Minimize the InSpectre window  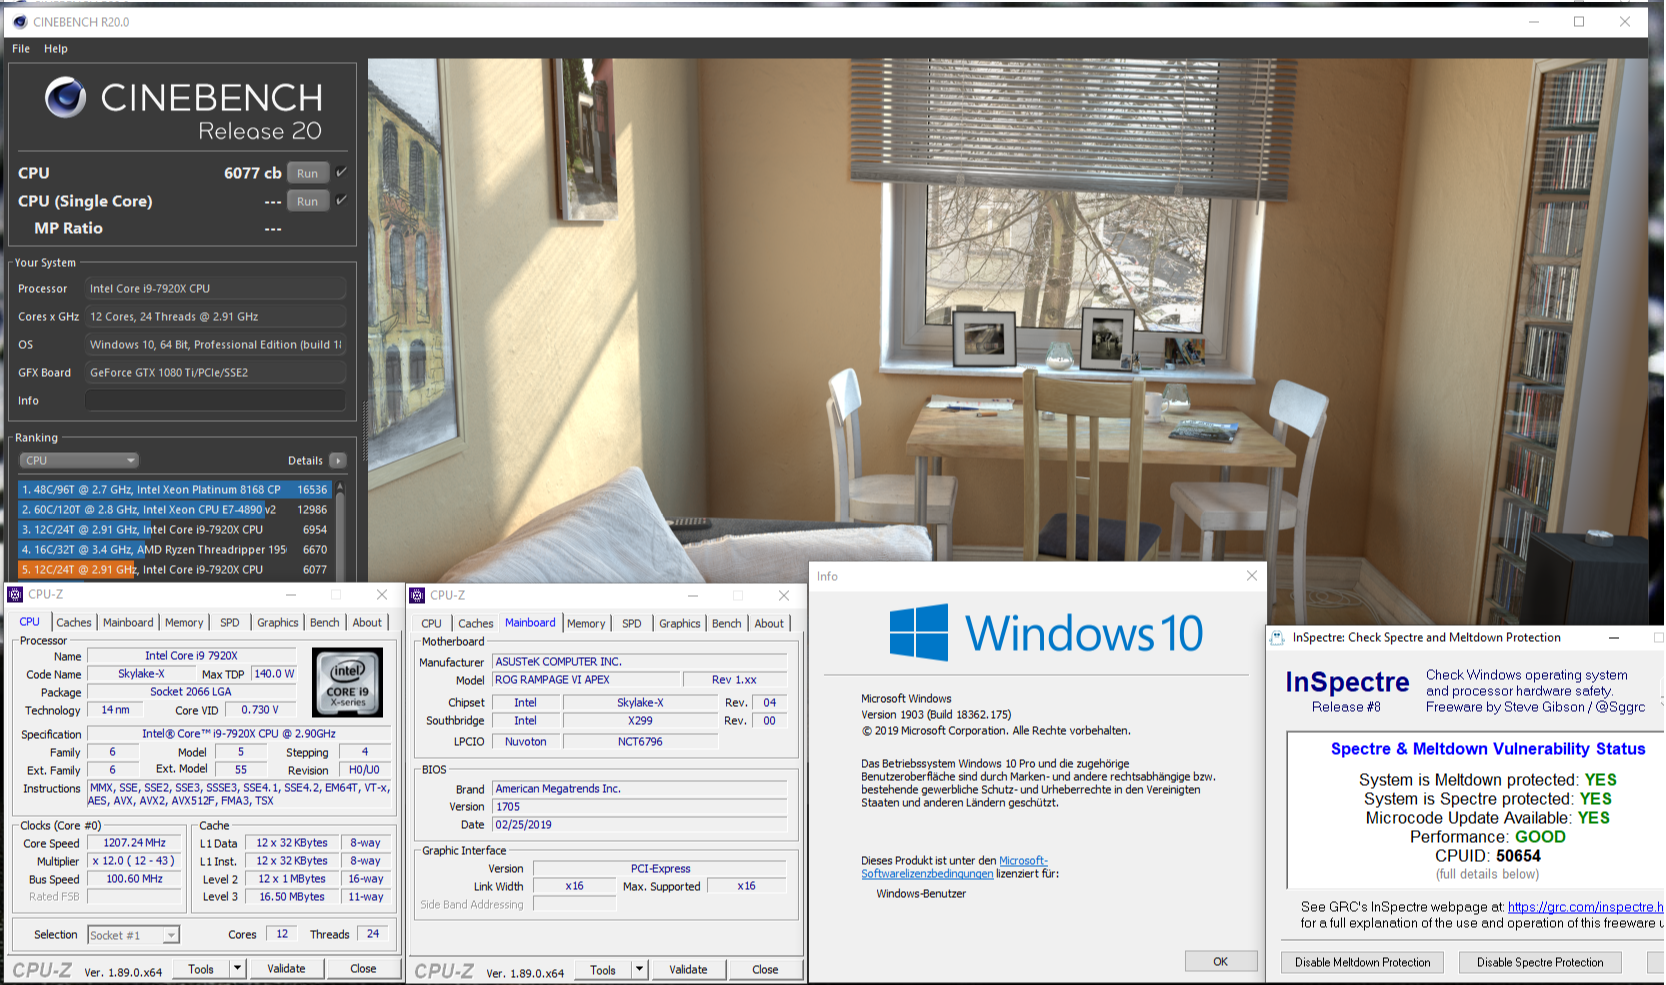tap(1613, 637)
